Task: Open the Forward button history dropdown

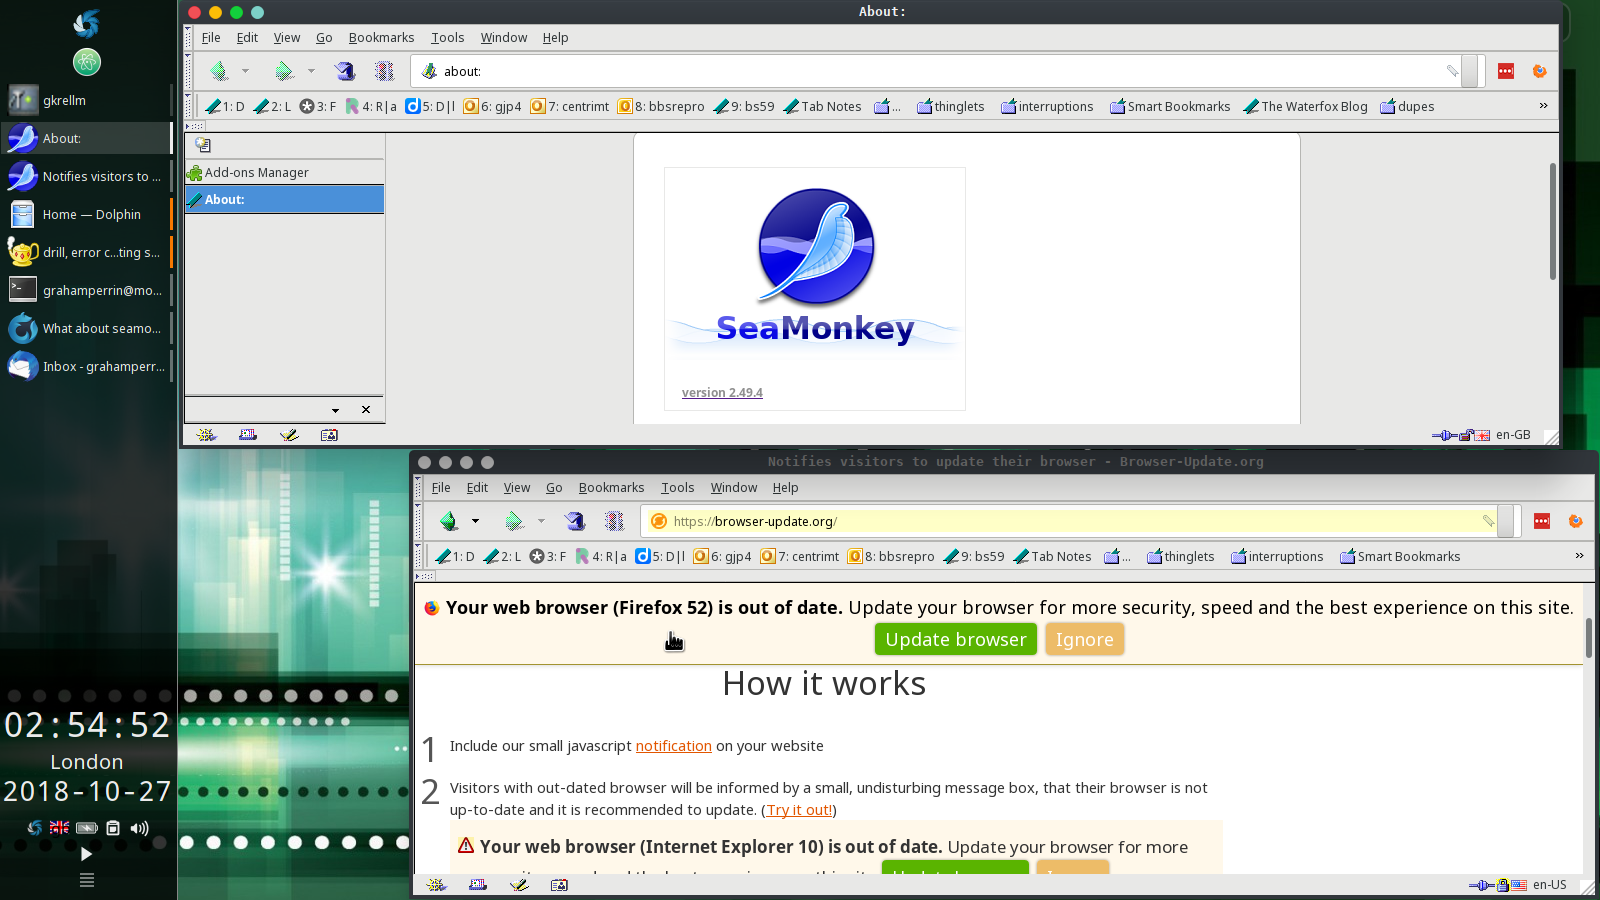Action: click(x=310, y=70)
